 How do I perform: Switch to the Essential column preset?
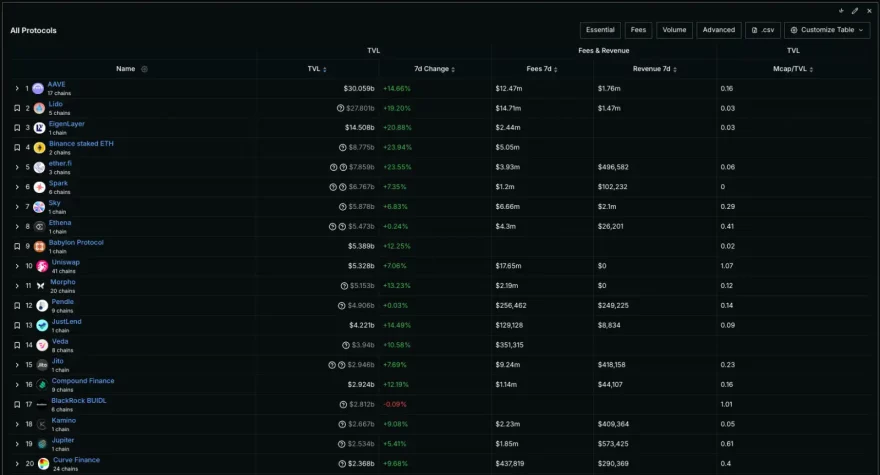[x=600, y=30]
